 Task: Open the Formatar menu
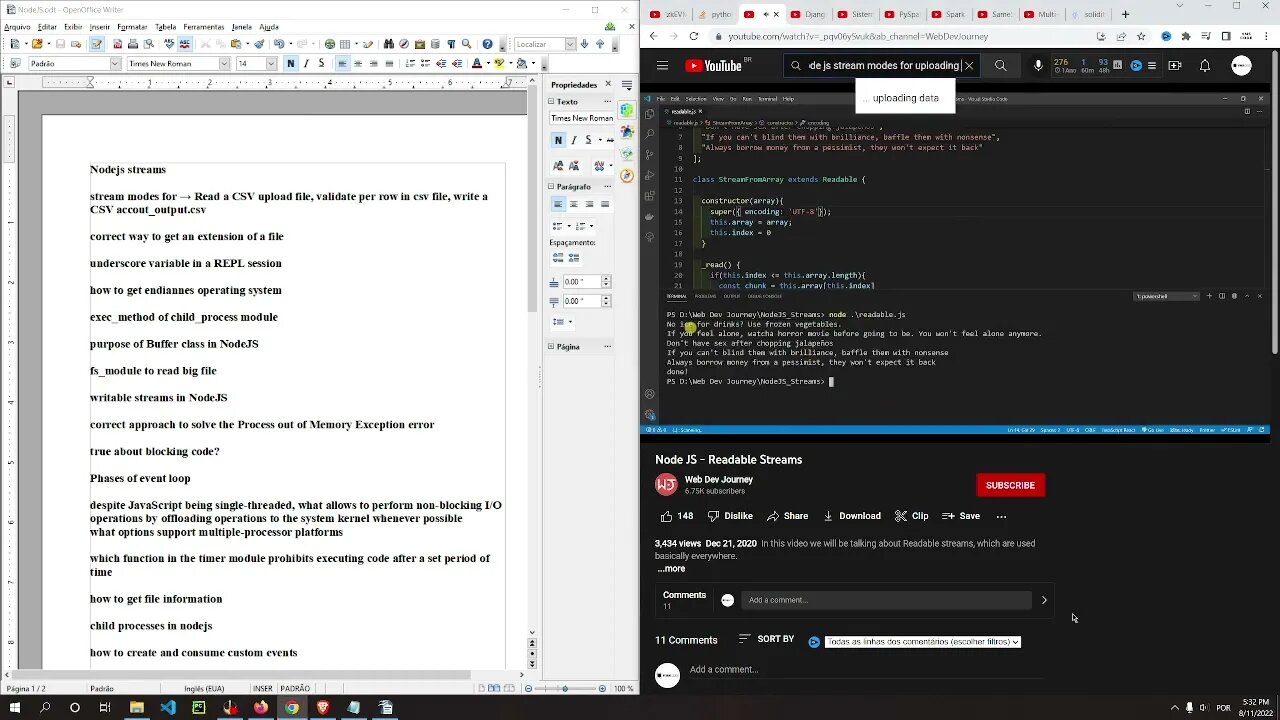(x=132, y=27)
